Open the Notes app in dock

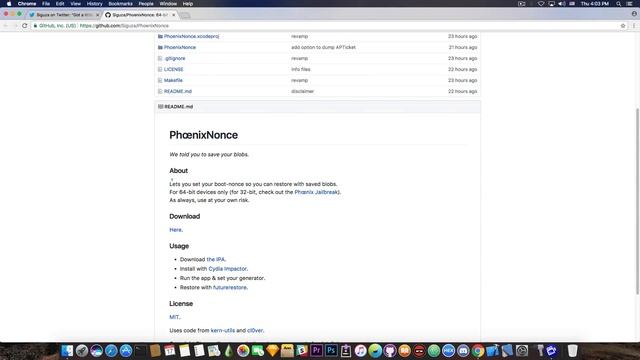pos(184,351)
